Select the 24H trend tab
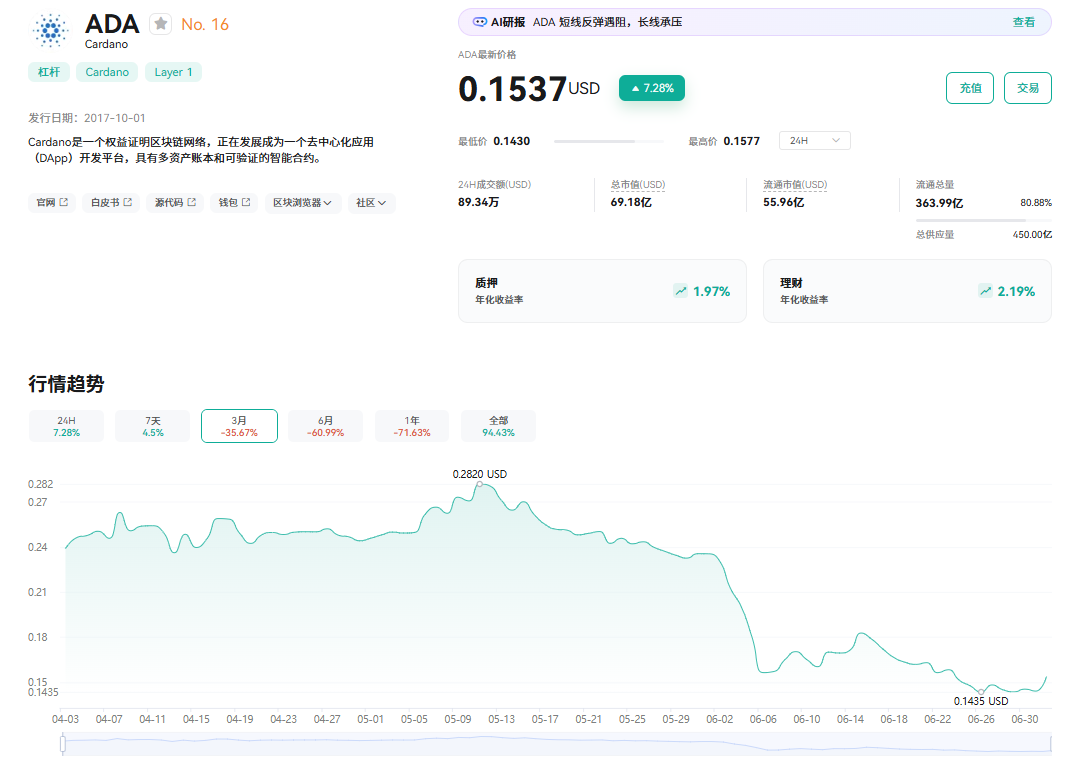This screenshot has height=782, width=1086. coord(66,426)
